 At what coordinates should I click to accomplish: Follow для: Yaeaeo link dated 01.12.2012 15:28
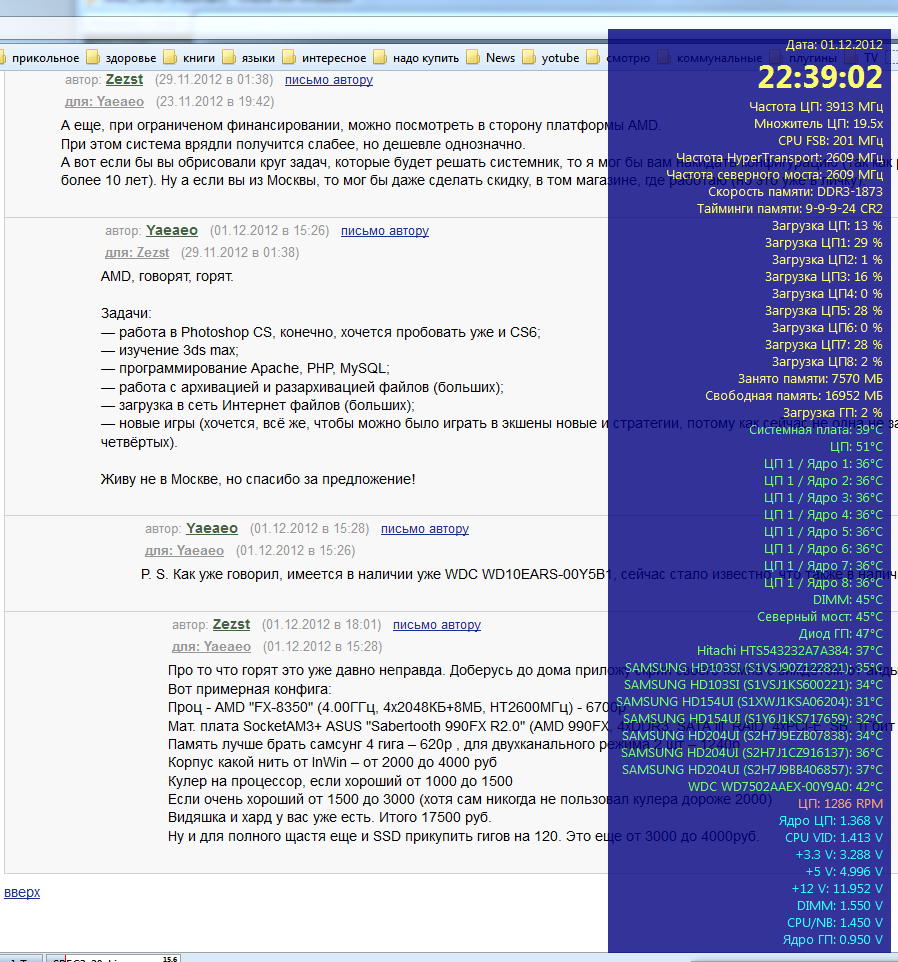point(211,647)
